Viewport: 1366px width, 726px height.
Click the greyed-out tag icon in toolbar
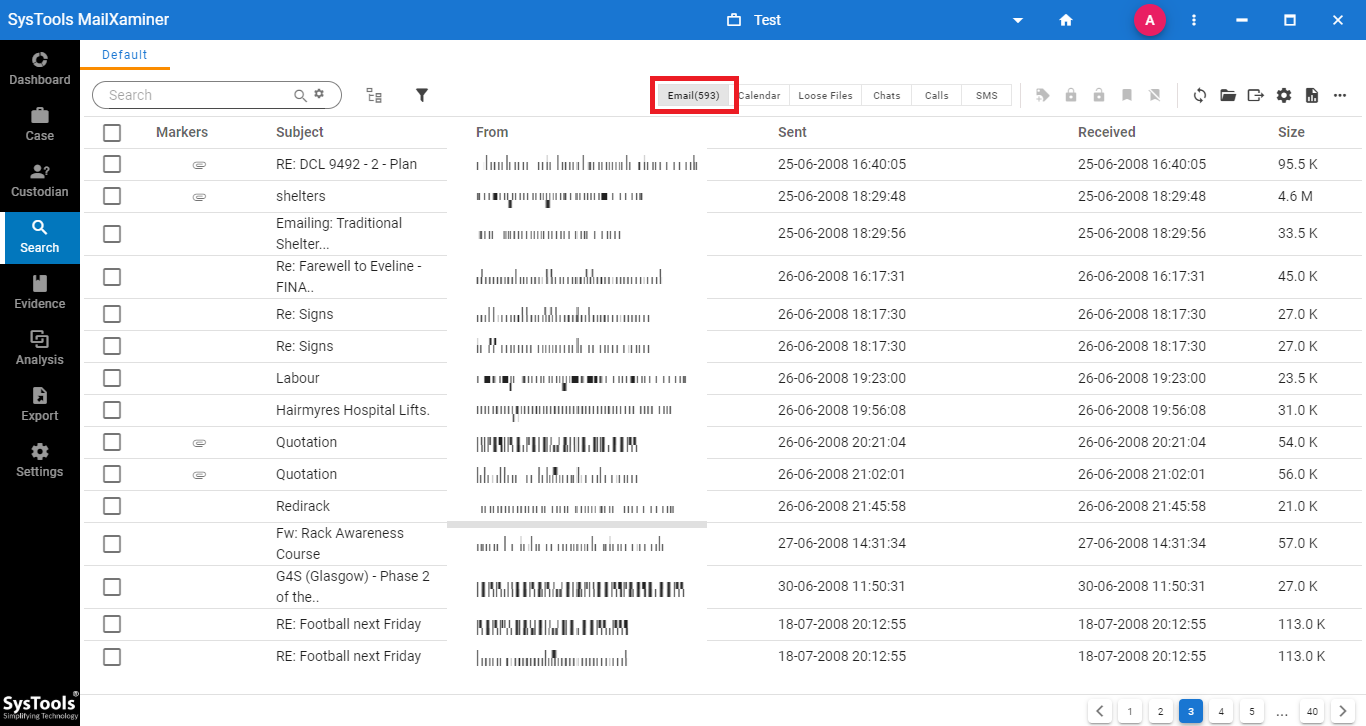[x=1043, y=95]
